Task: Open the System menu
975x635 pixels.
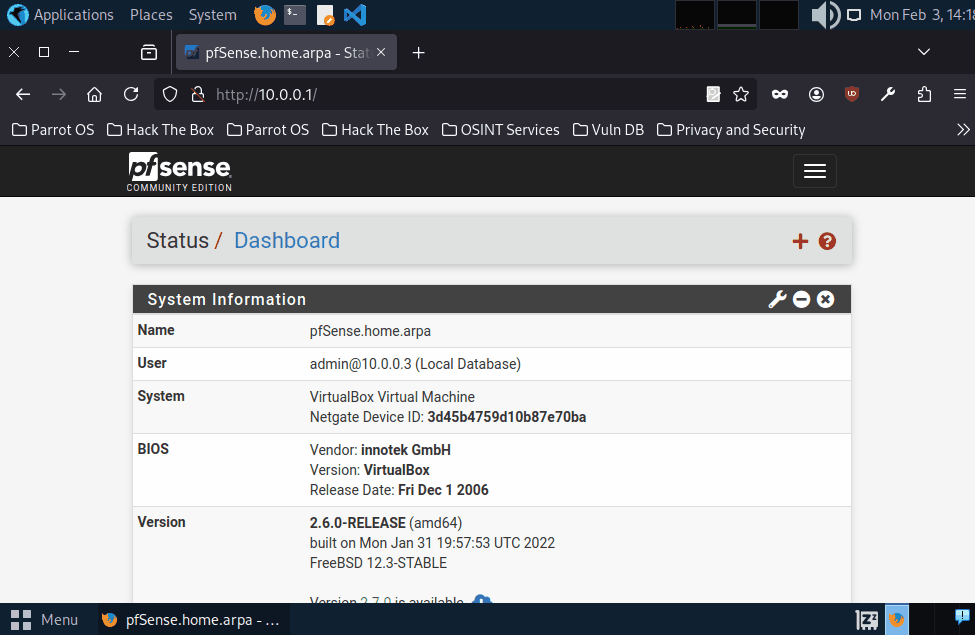Action: tap(213, 14)
